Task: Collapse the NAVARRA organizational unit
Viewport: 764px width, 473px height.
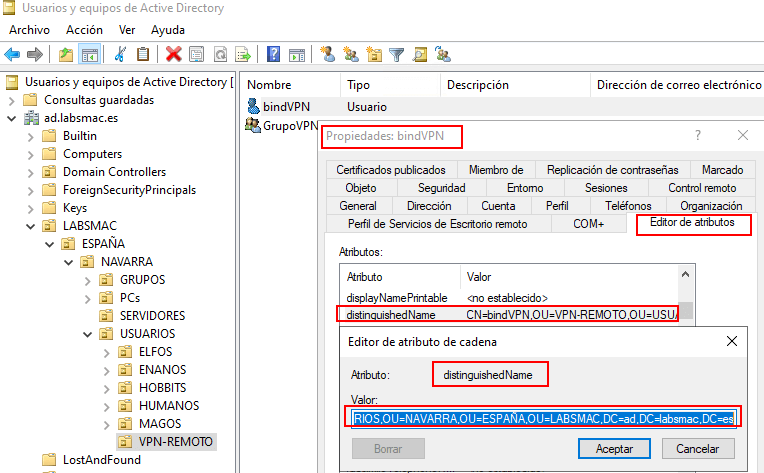Action: pos(67,262)
